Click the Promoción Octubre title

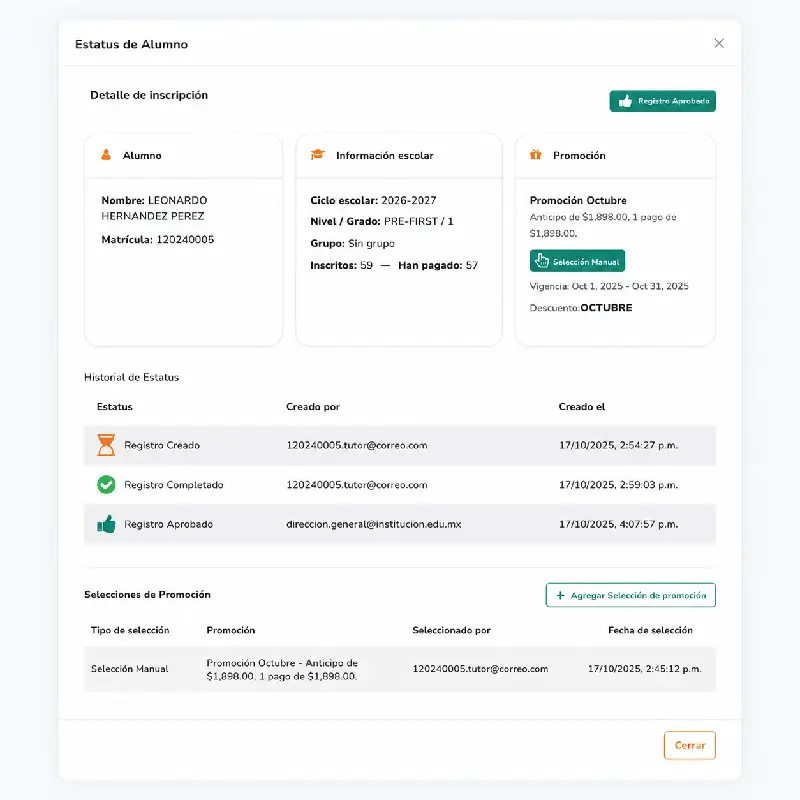578,201
